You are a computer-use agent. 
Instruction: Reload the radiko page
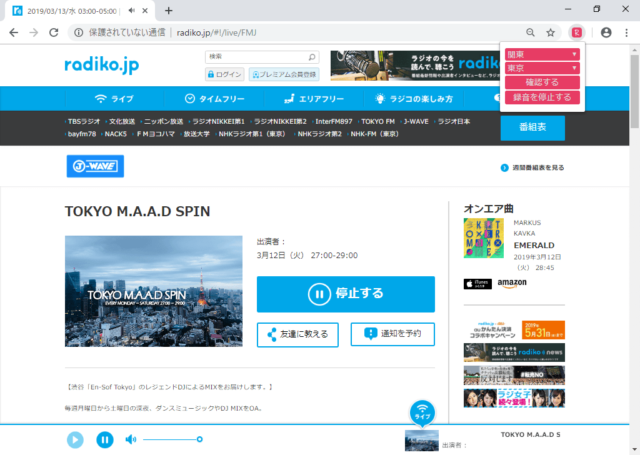[53, 33]
